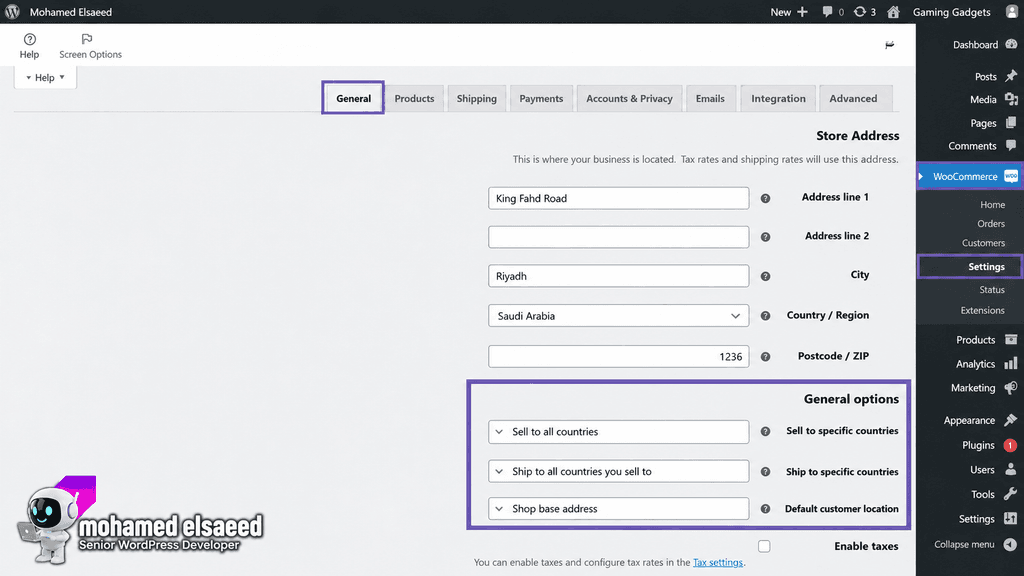This screenshot has height=576, width=1024.
Task: Click the Collapse menu arrow icon
Action: point(1010,545)
